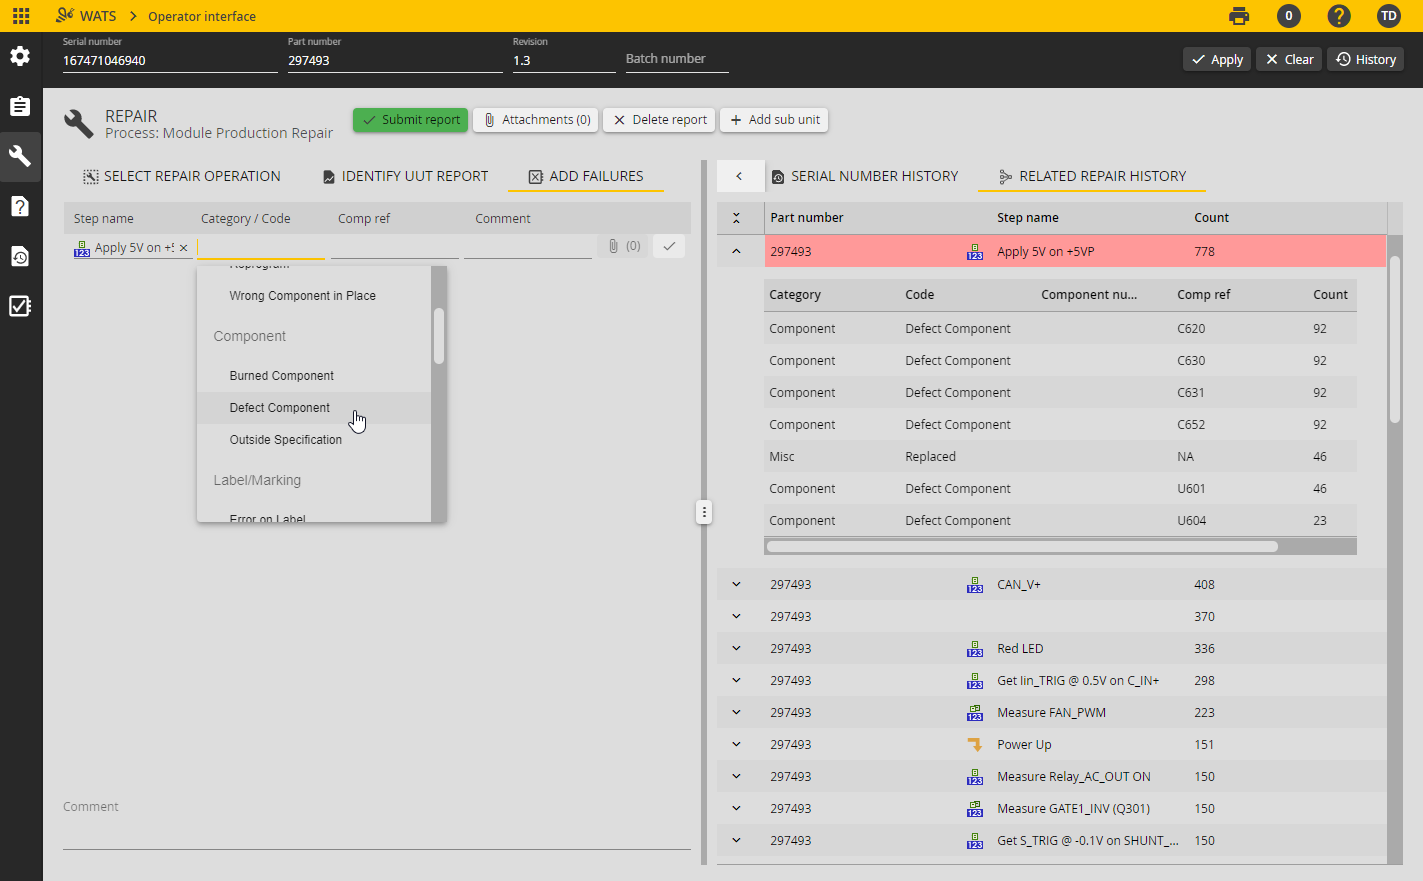Expand the Power Up row
The width and height of the screenshot is (1423, 881).
tap(737, 745)
